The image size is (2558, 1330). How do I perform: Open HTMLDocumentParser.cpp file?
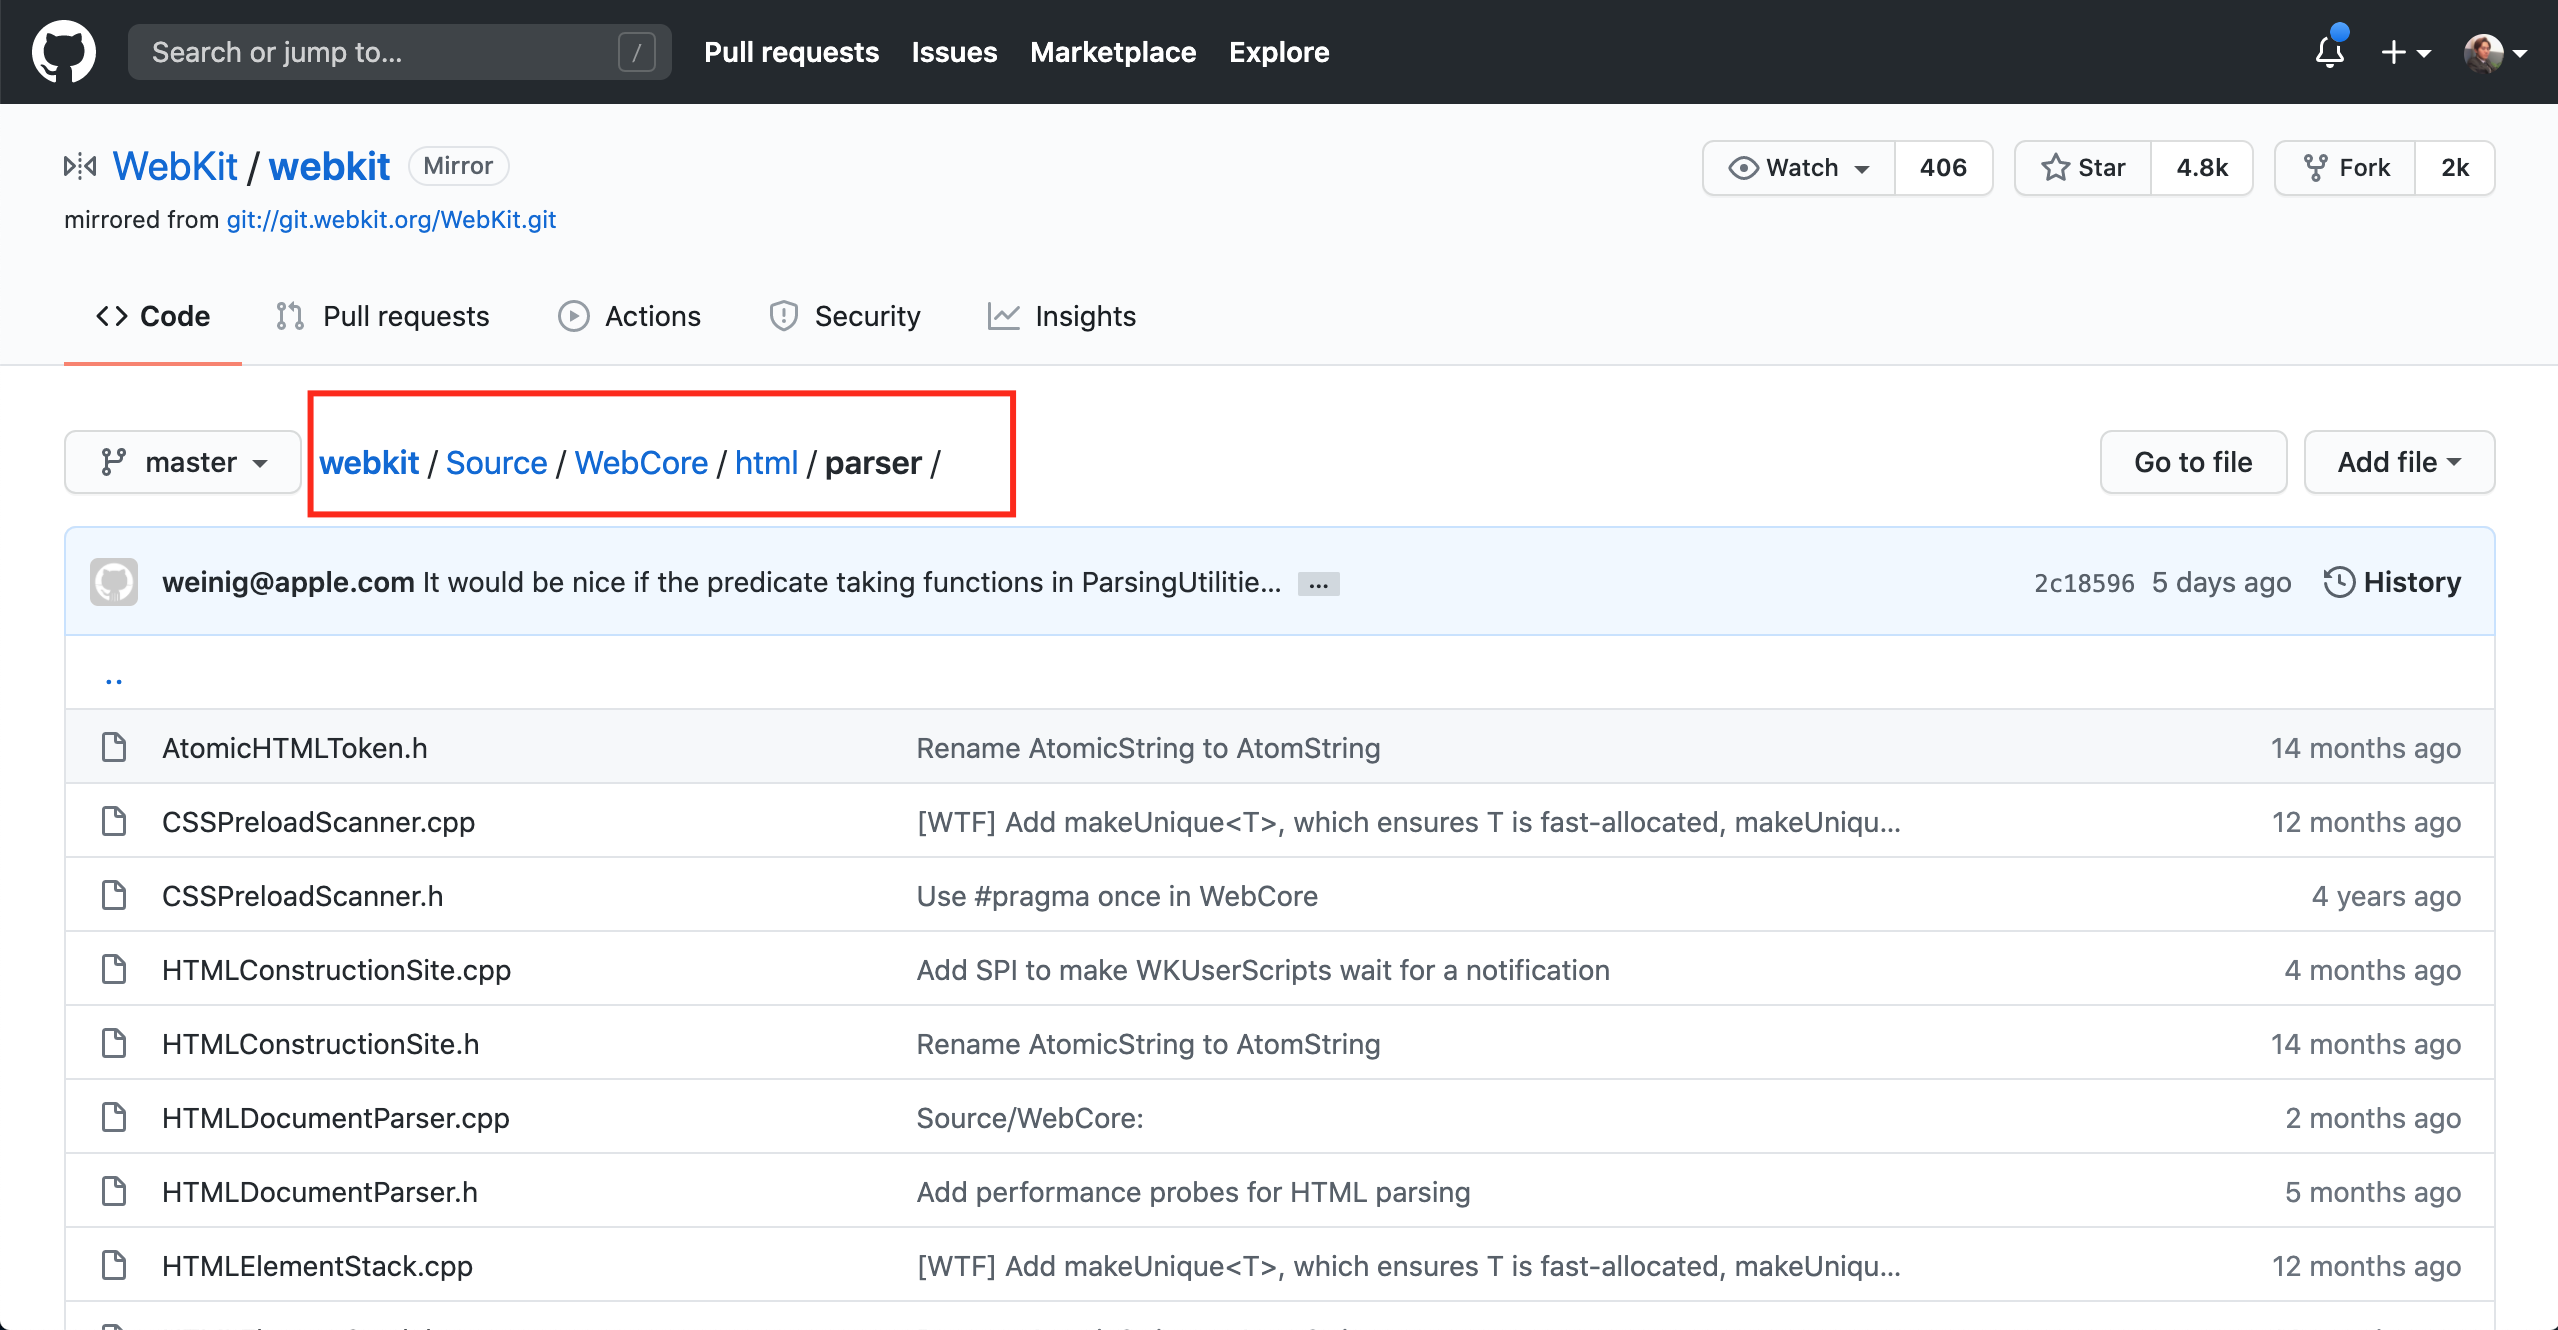click(336, 1118)
